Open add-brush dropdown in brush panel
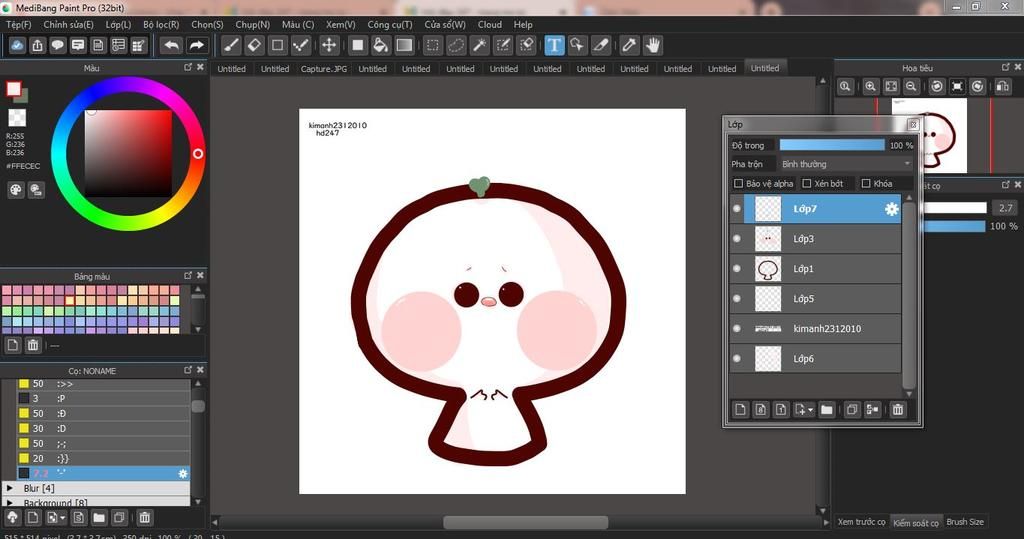The image size is (1024, 539). (x=63, y=517)
